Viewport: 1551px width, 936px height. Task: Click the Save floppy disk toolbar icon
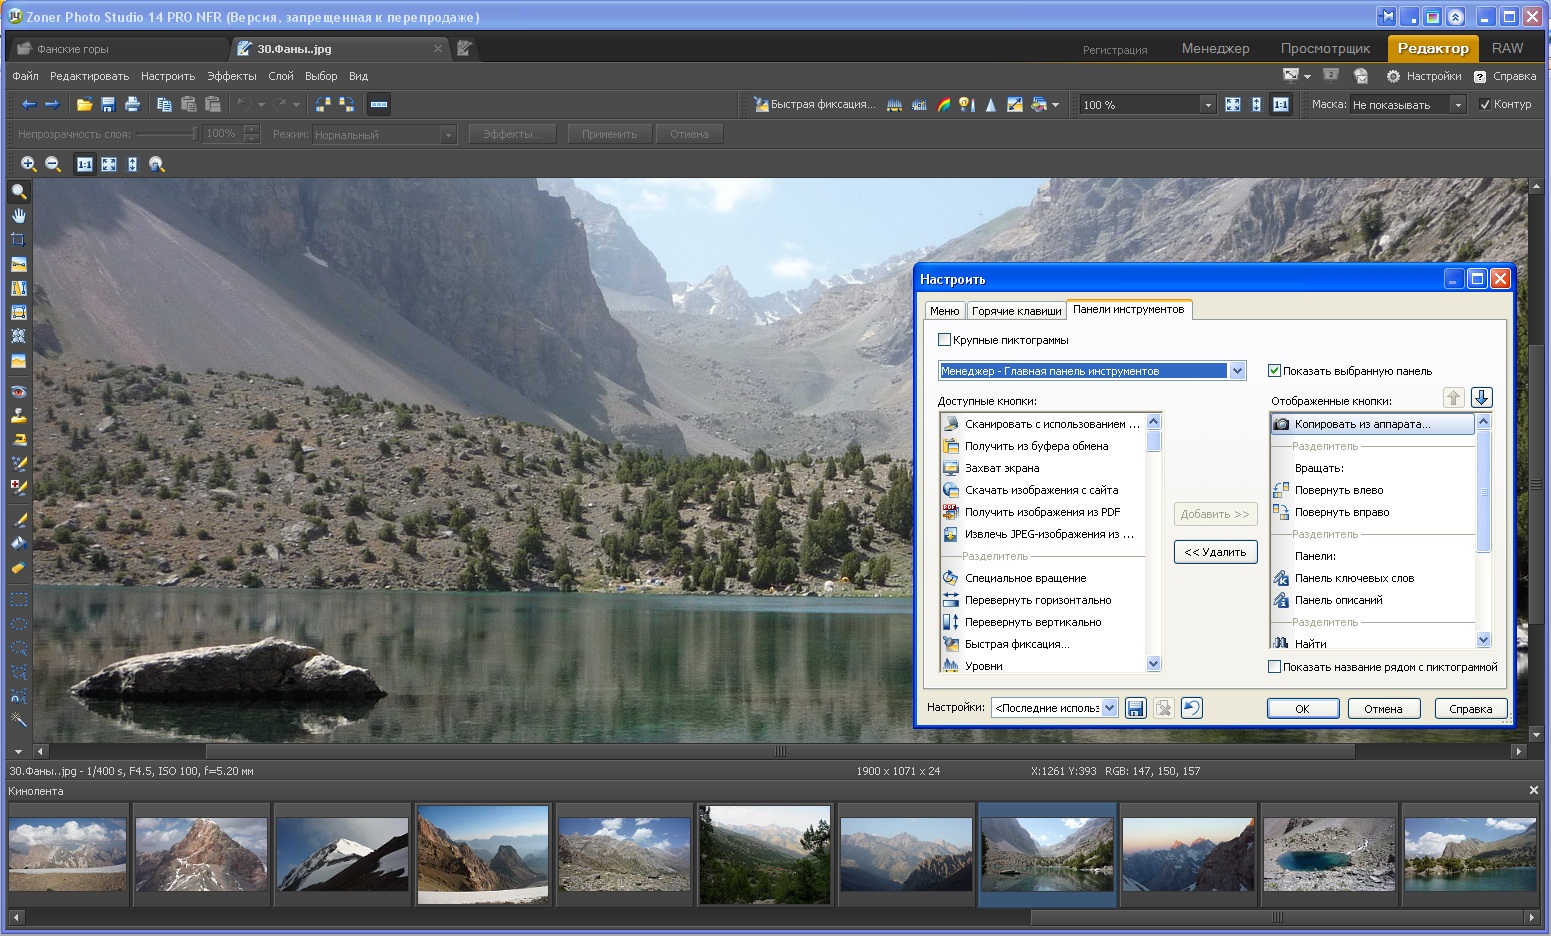pyautogui.click(x=108, y=104)
